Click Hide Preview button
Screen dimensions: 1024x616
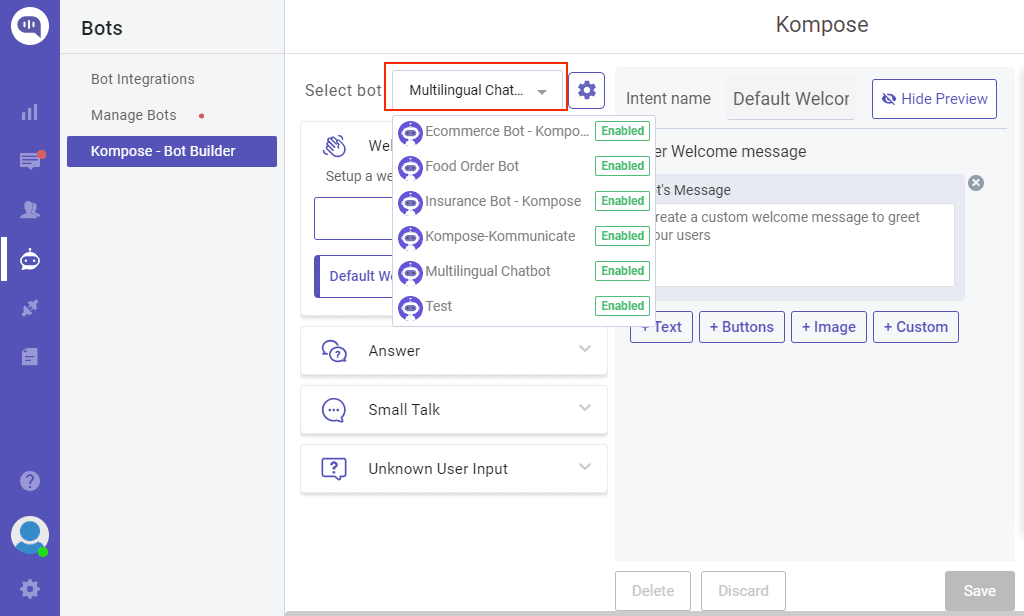click(x=934, y=99)
